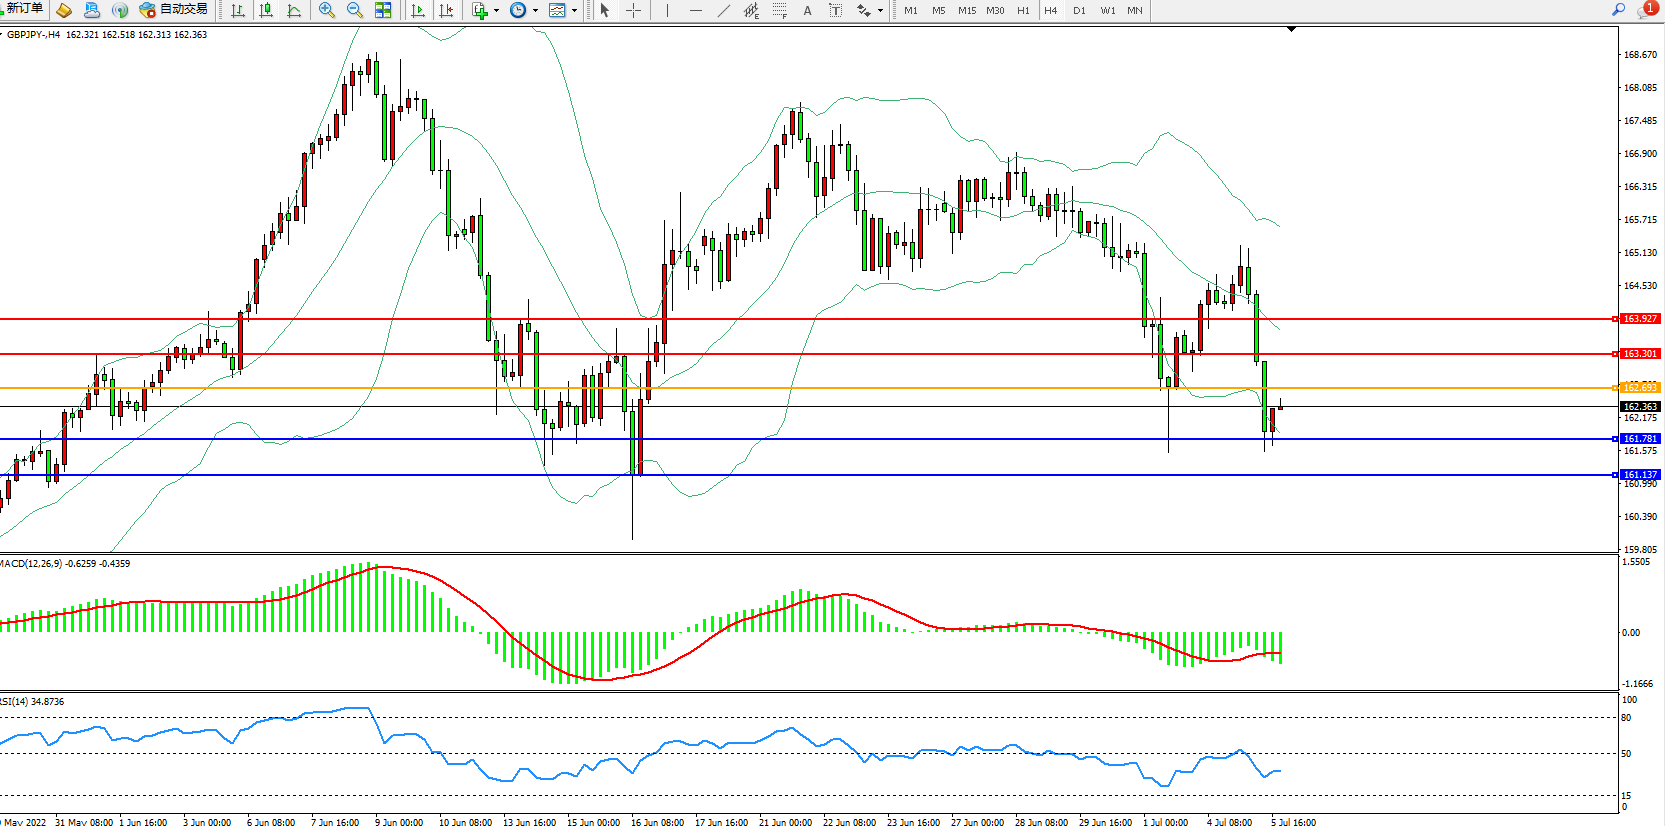
Task: Click the New Order (新订单) button
Action: 24,9
